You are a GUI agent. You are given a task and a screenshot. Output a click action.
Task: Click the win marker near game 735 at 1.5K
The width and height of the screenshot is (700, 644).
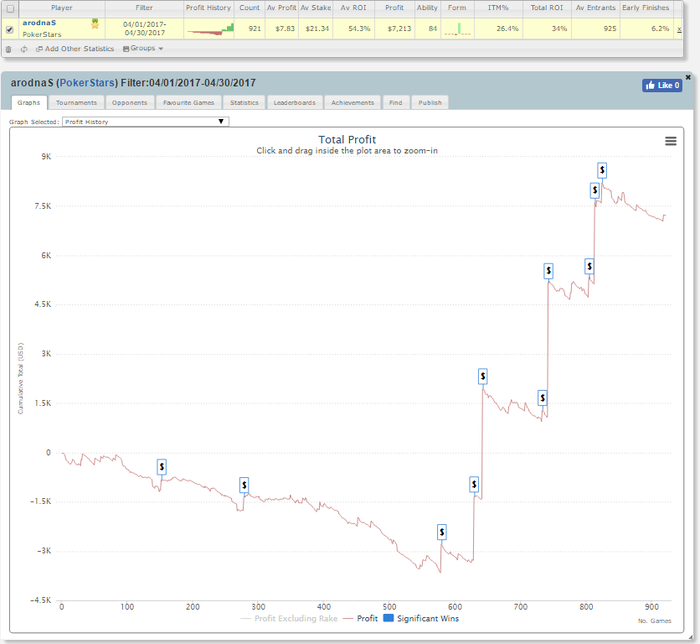542,397
